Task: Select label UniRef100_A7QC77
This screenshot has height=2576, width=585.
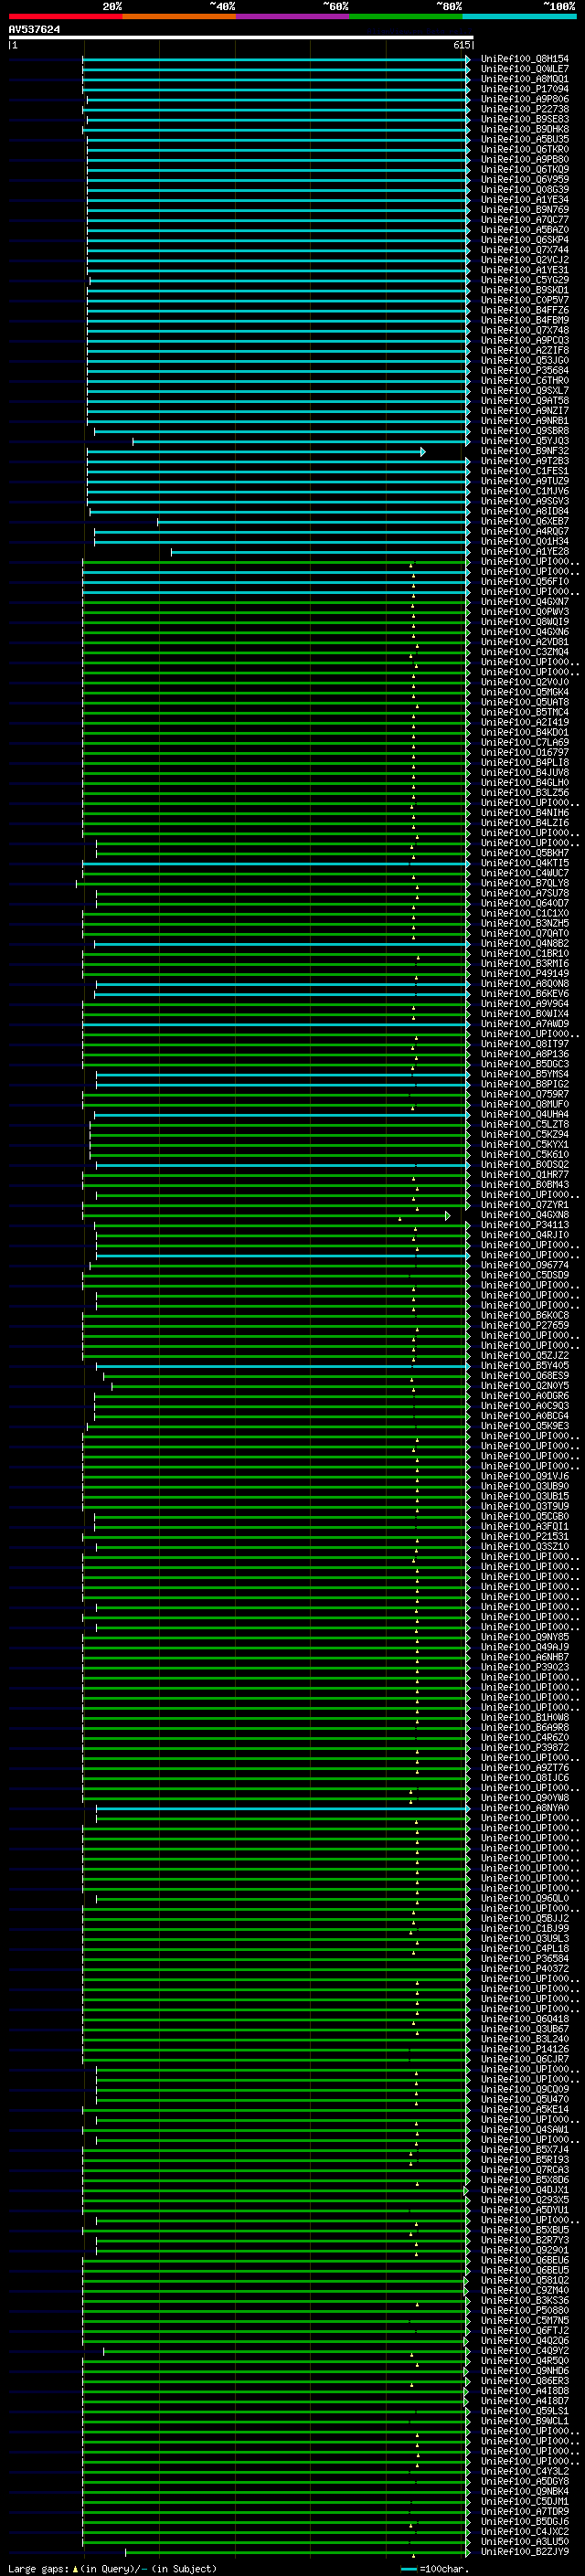Action: [525, 220]
